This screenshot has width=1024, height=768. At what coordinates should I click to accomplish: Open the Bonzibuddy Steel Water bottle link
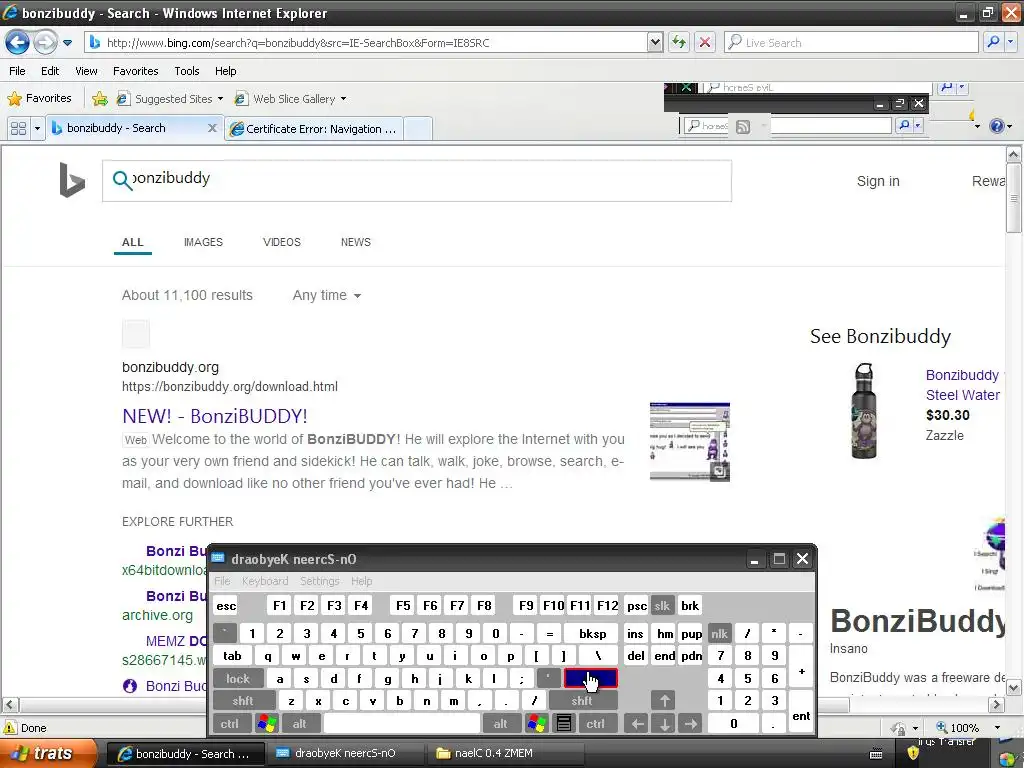pyautogui.click(x=963, y=385)
